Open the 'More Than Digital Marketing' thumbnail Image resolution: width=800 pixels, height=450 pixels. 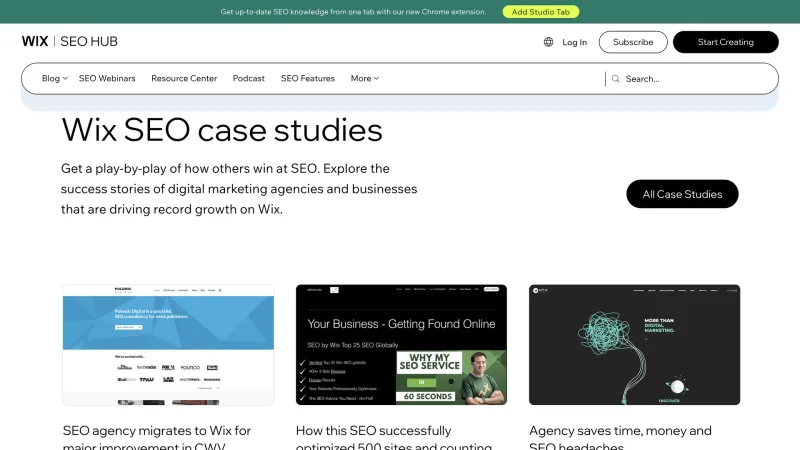click(634, 345)
